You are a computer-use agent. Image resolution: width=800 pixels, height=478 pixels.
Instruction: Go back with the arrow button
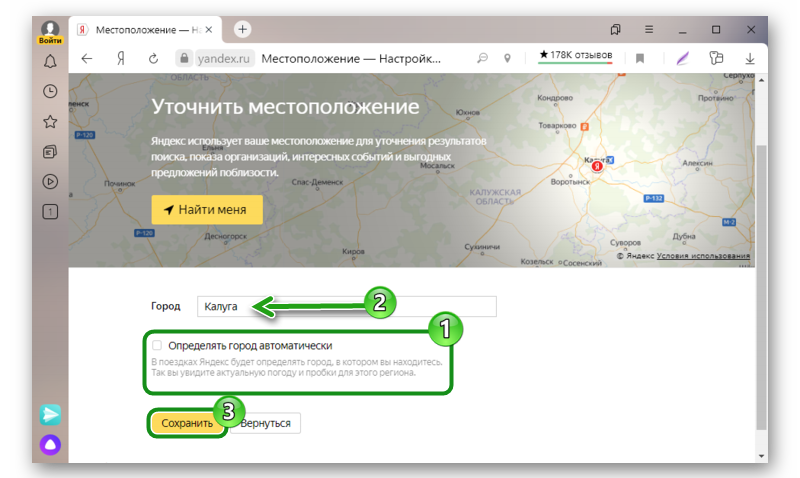[87, 59]
